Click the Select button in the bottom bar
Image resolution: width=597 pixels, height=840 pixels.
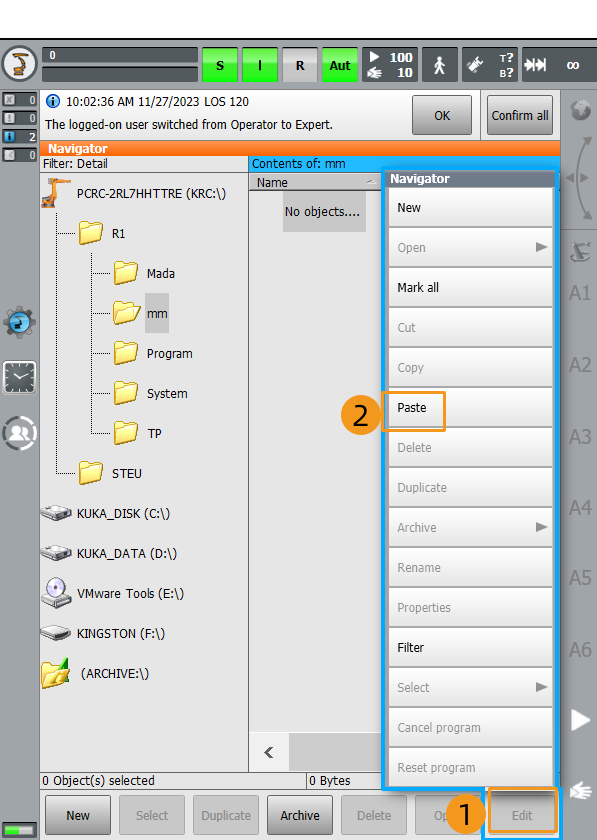[152, 815]
